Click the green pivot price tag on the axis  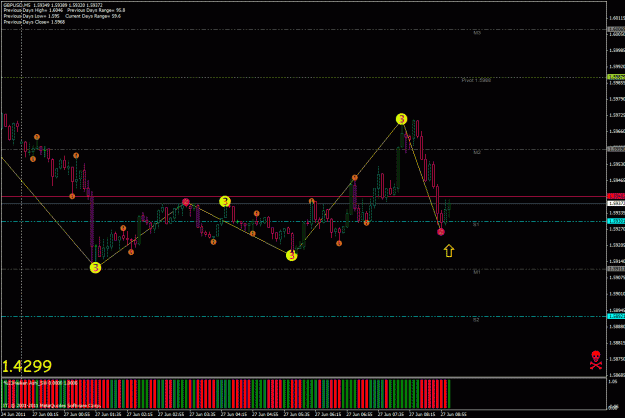(x=616, y=77)
